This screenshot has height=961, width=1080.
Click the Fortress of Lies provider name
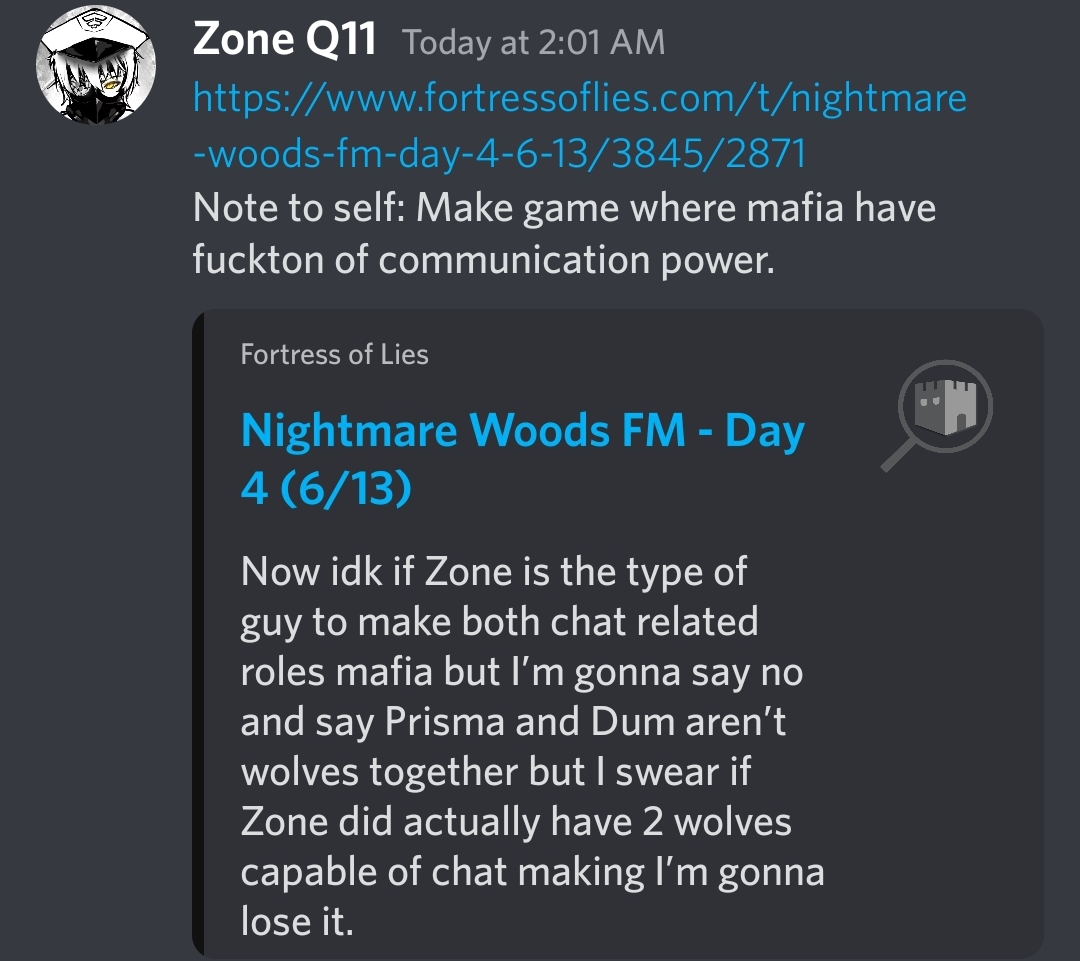pos(334,355)
